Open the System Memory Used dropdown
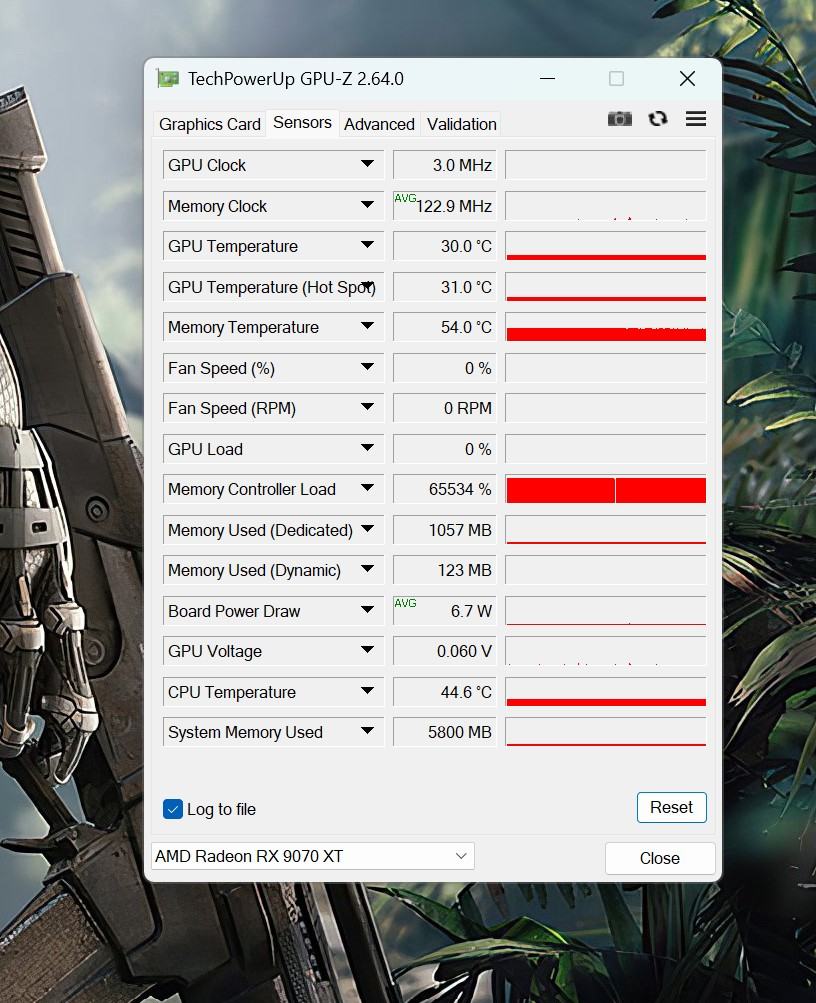The image size is (816, 1003). (x=367, y=731)
